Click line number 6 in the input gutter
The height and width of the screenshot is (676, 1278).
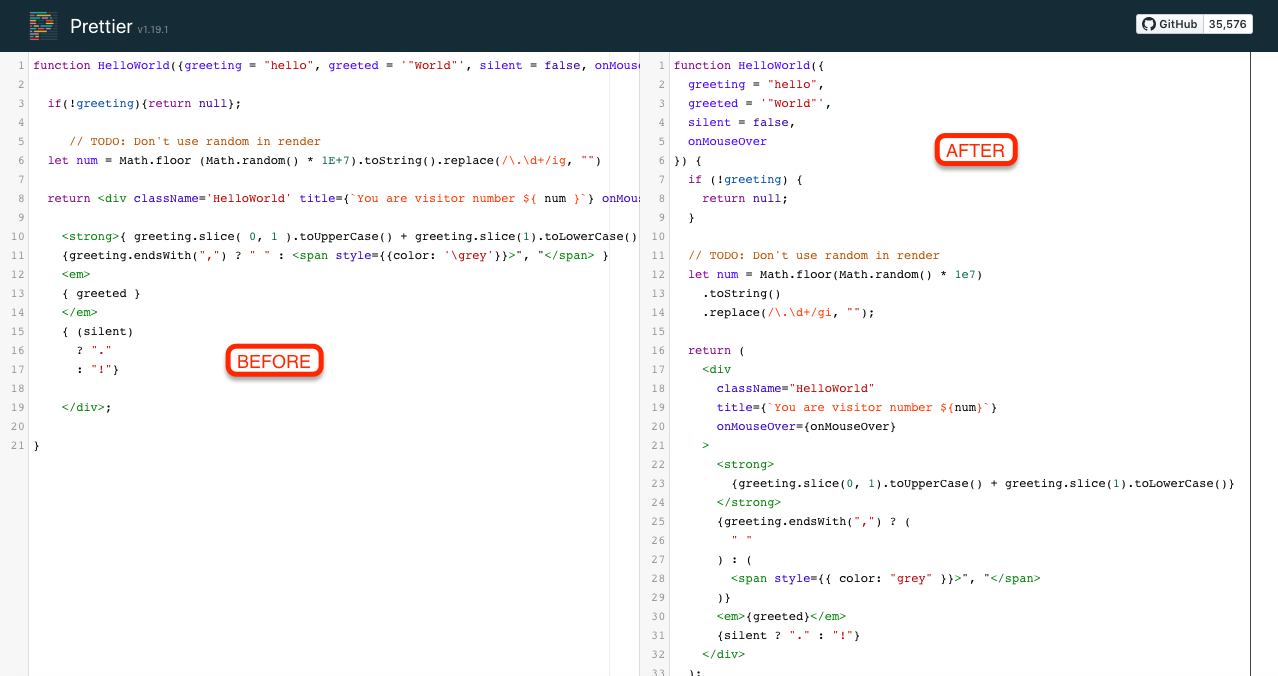pyautogui.click(x=20, y=160)
